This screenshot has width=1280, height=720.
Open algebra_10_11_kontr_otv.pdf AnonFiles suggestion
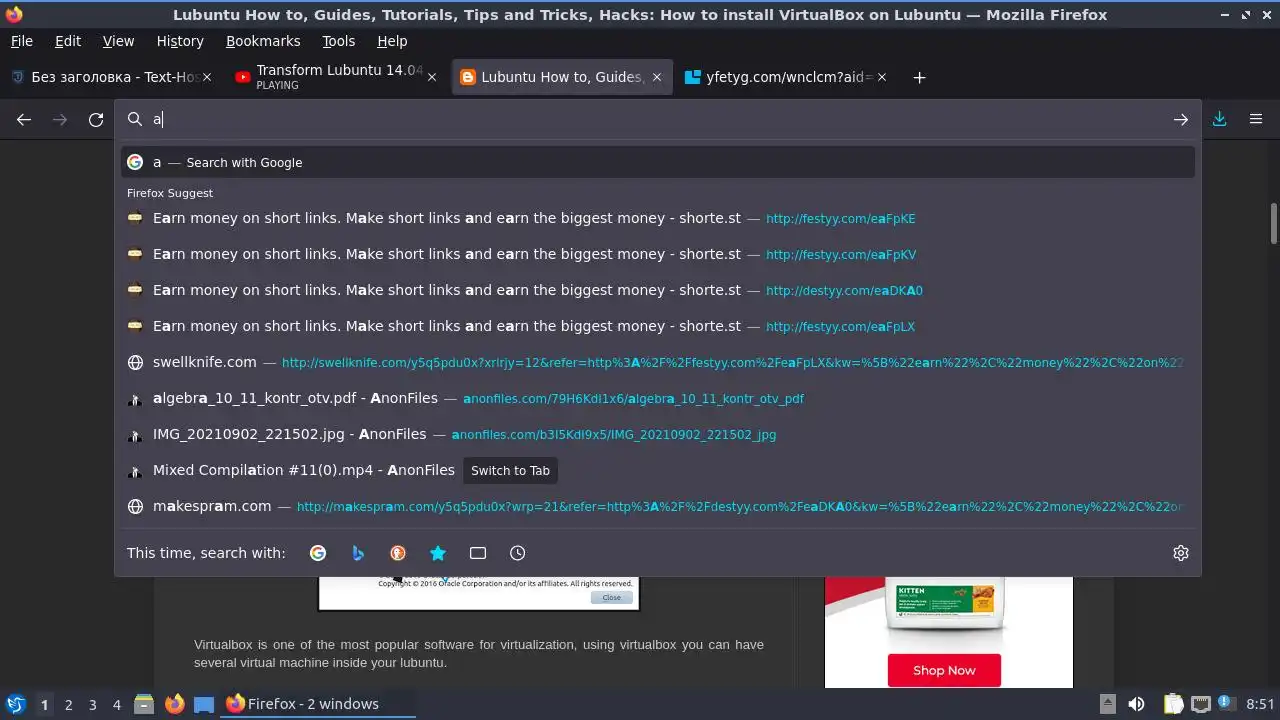point(658,398)
